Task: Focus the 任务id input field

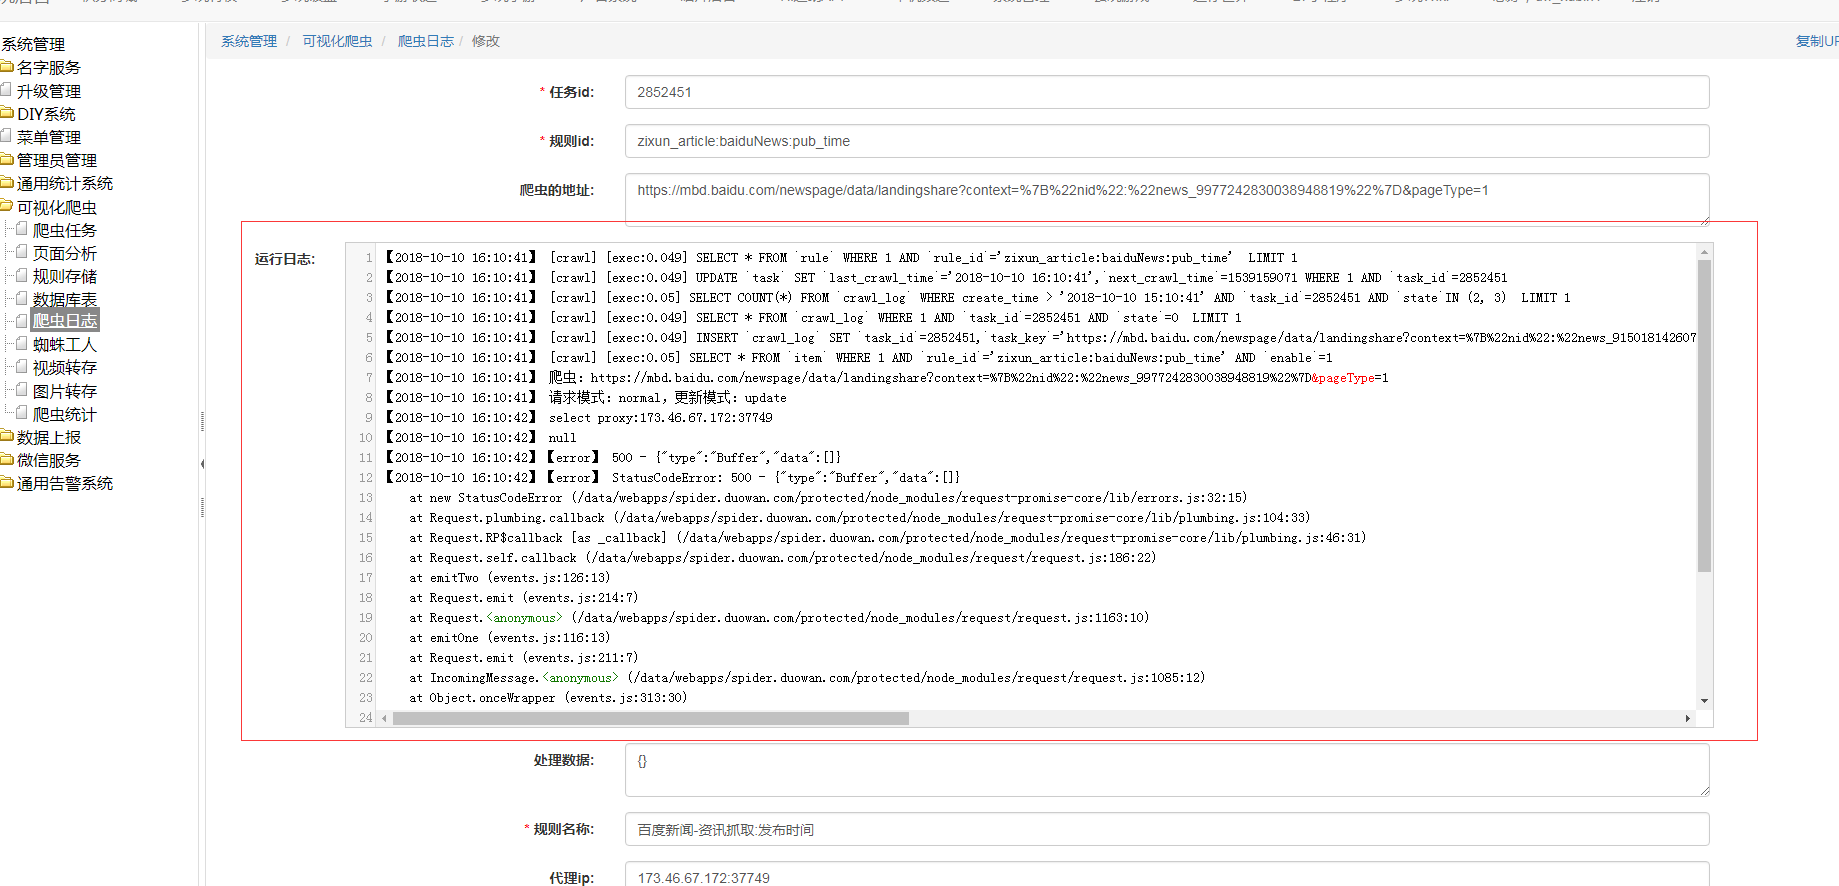Action: (x=1167, y=92)
